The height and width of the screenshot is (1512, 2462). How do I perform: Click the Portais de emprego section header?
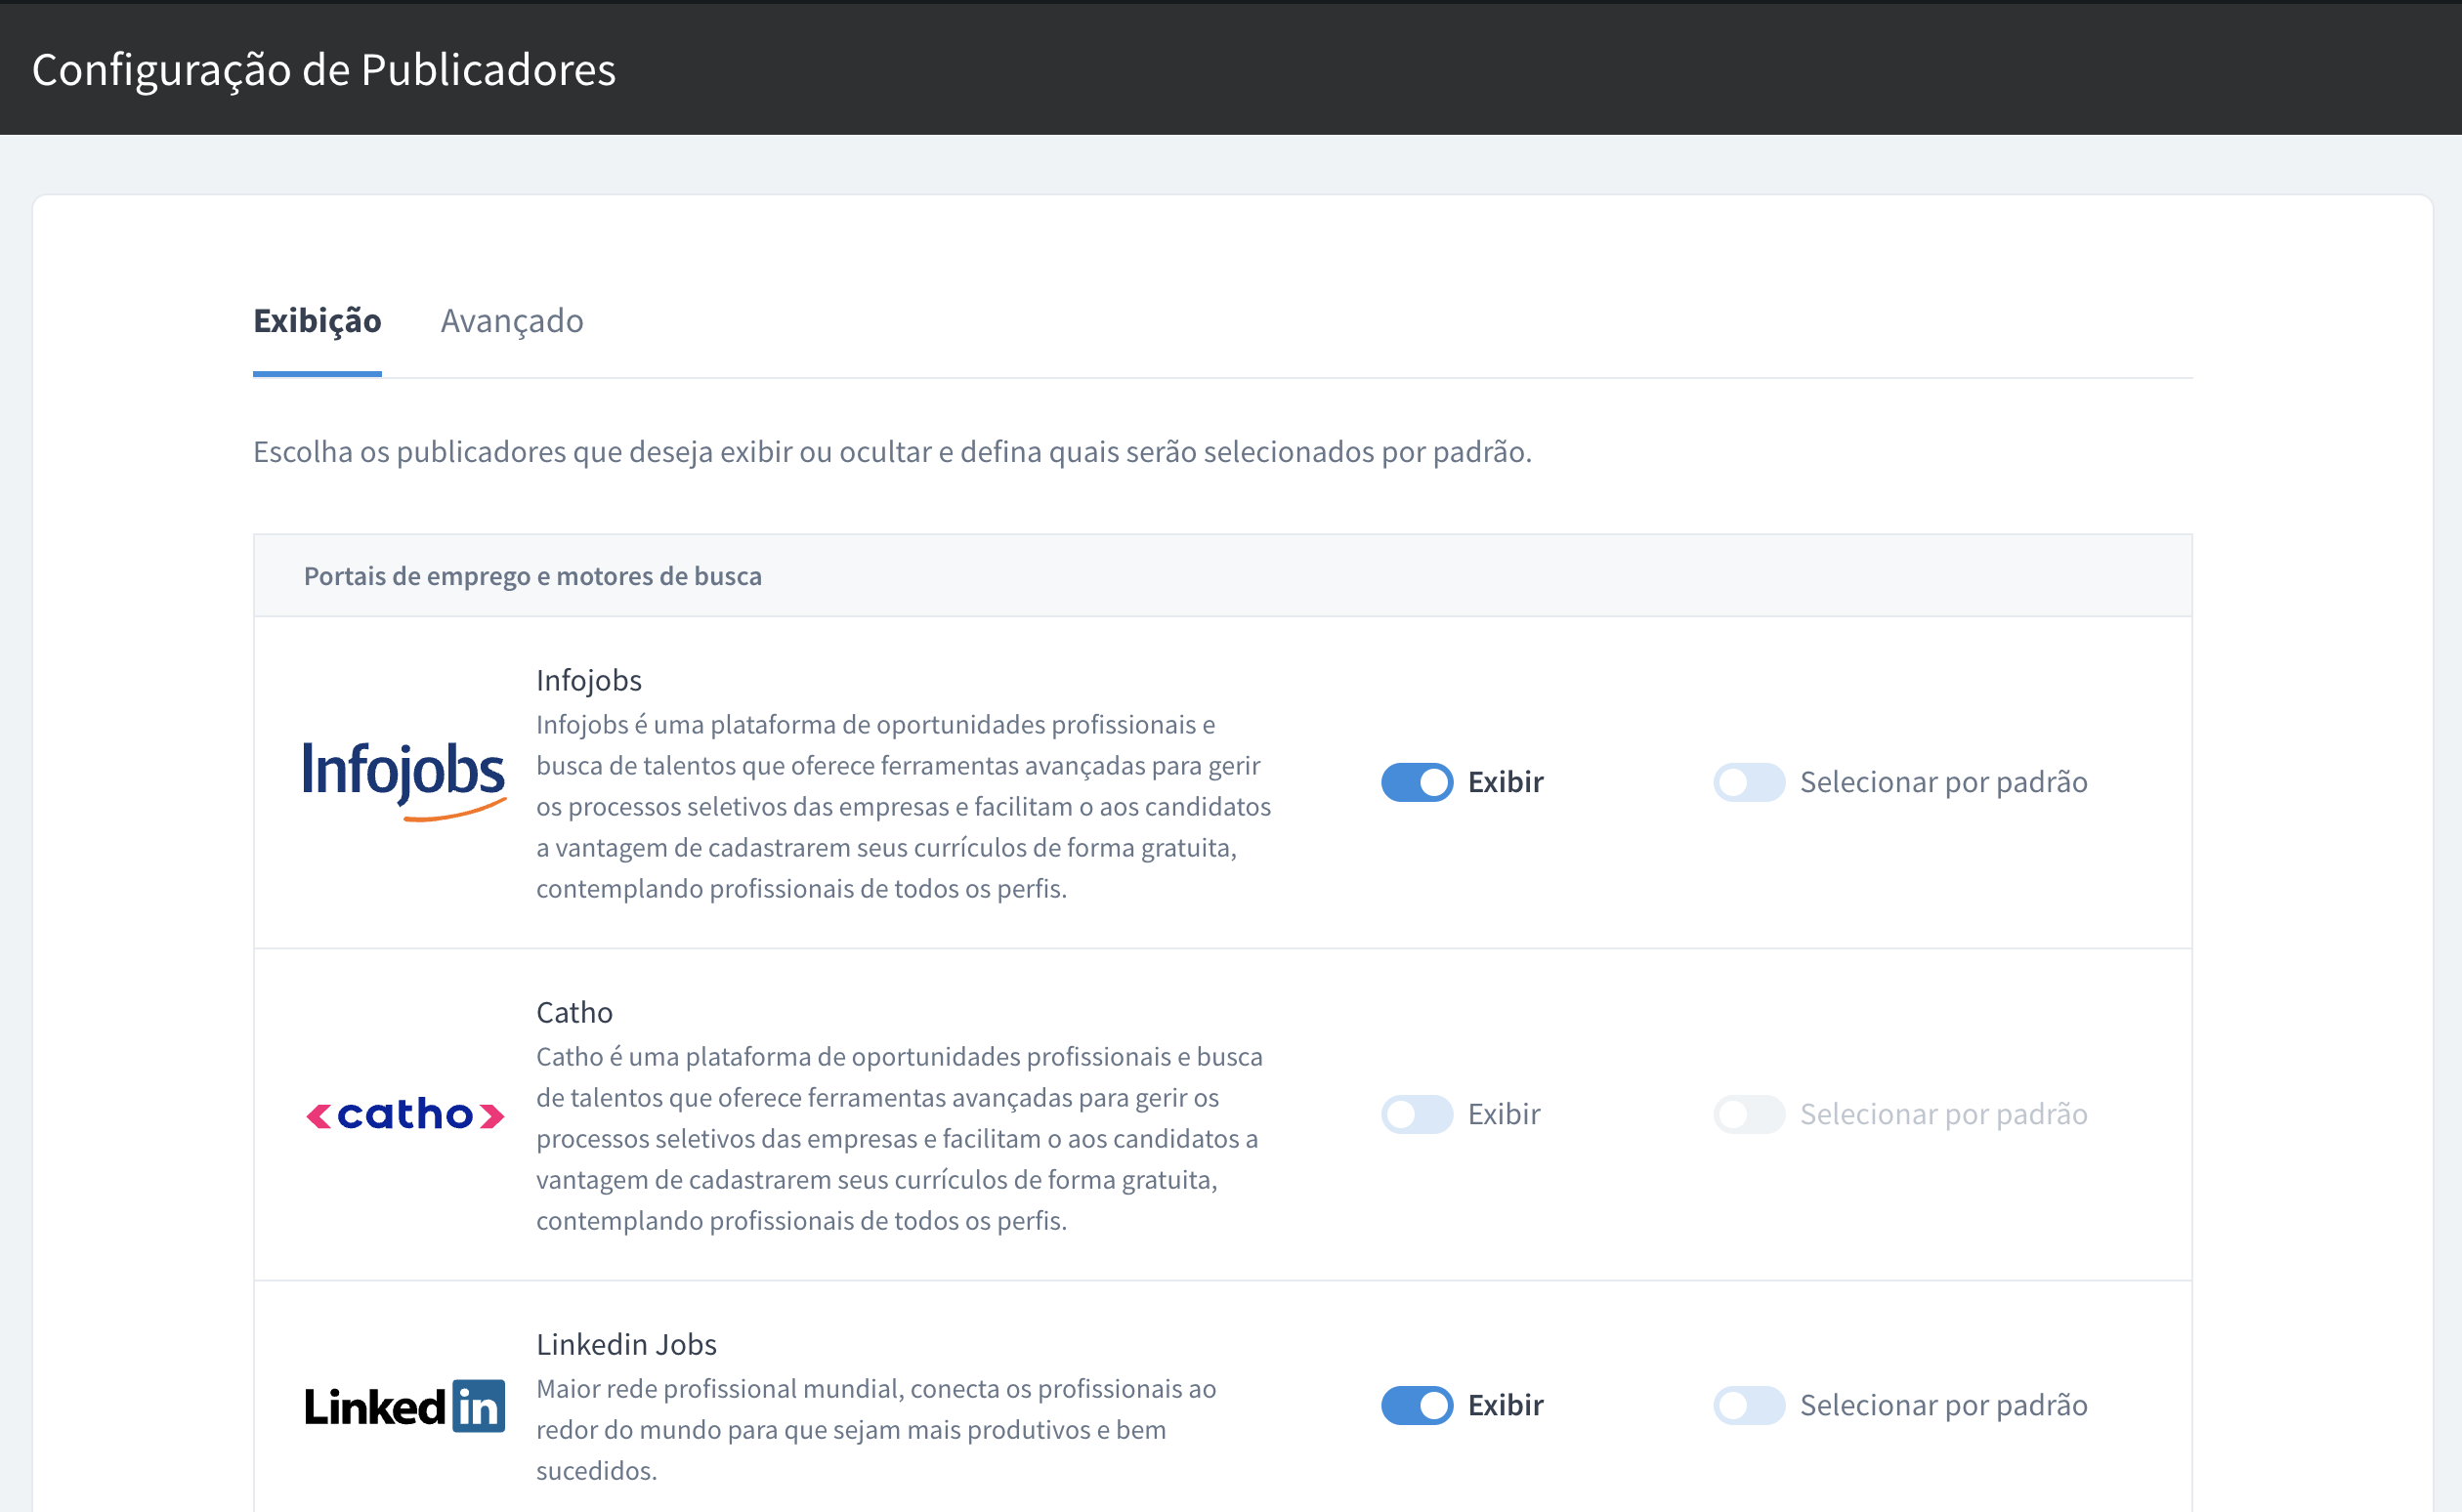532,576
